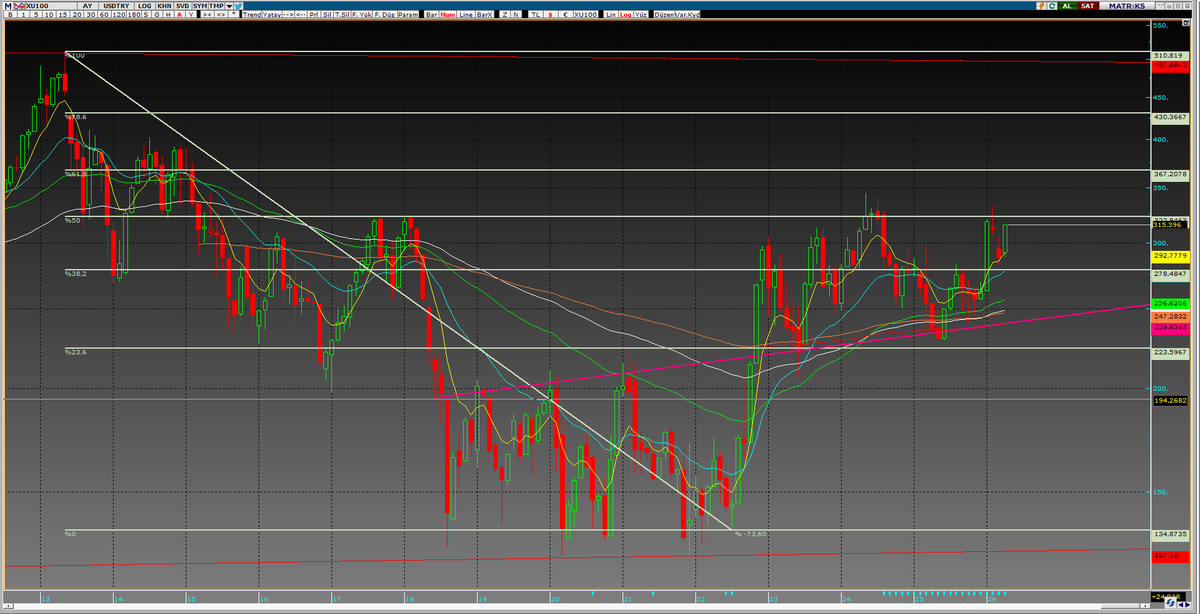The width and height of the screenshot is (1200, 614).
Task: Select the H weekly period button
Action: click(168, 15)
